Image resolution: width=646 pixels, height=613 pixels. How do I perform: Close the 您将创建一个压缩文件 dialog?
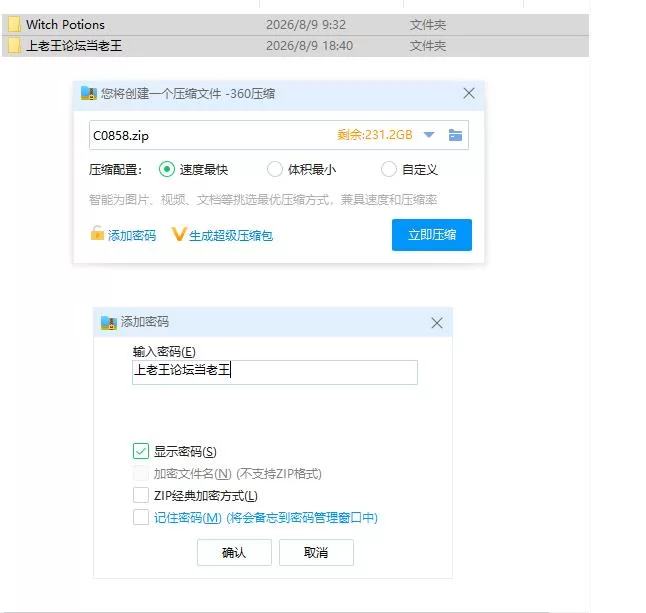pos(469,93)
